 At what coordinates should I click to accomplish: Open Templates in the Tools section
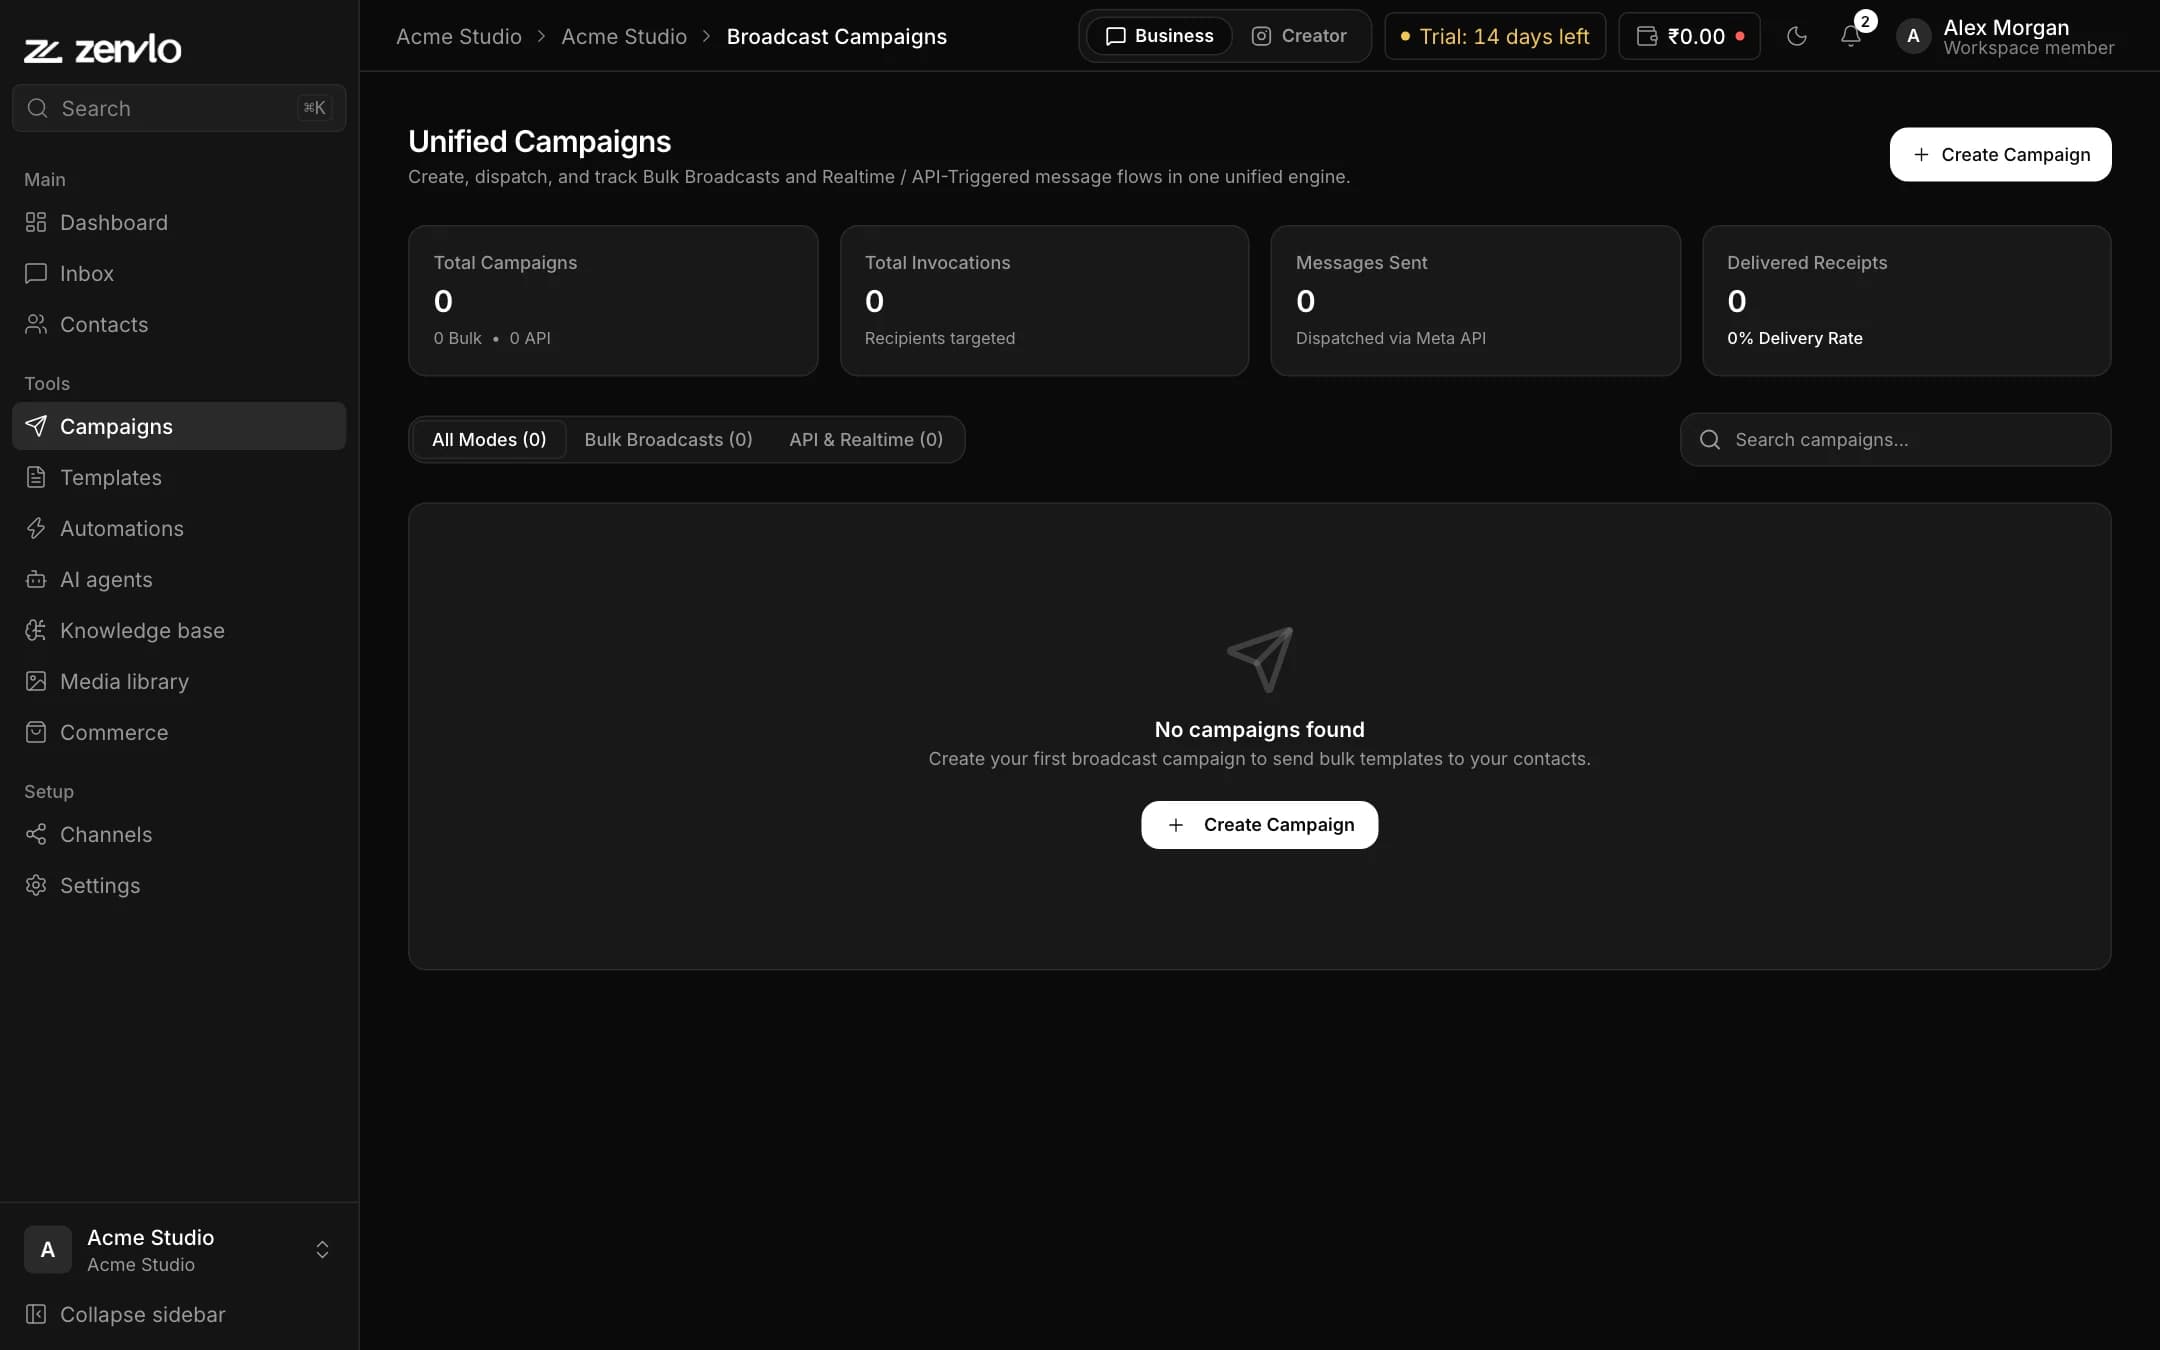click(179, 477)
